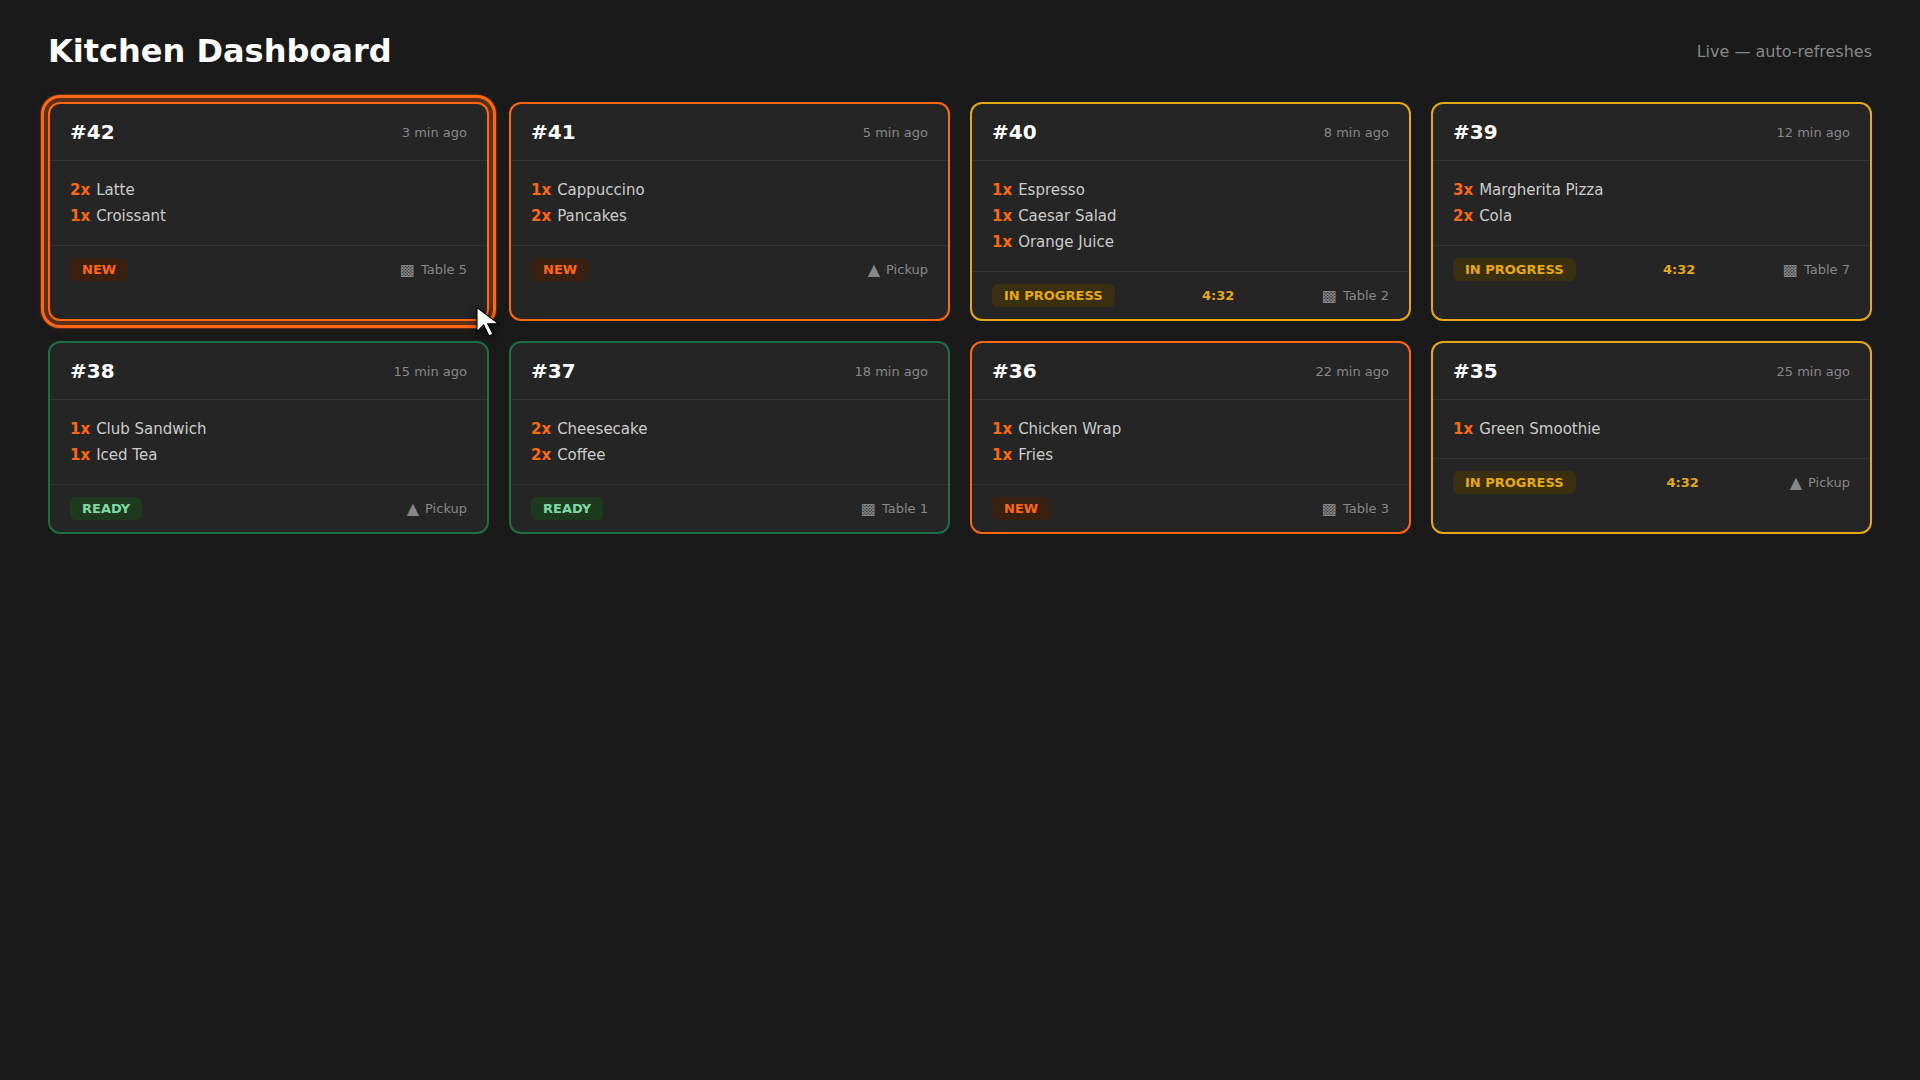Open the order #40 card header
Screen dimensions: 1920x1080
[1190, 133]
